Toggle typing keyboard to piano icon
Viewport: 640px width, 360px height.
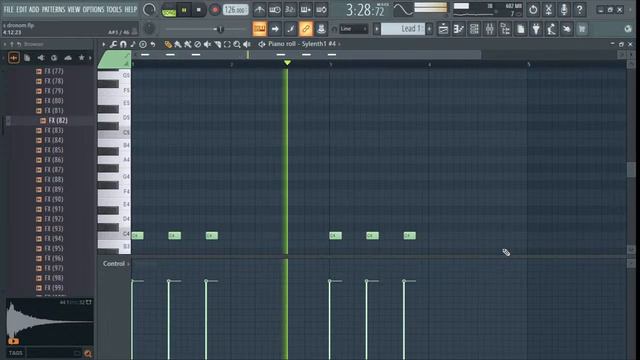pos(260,29)
